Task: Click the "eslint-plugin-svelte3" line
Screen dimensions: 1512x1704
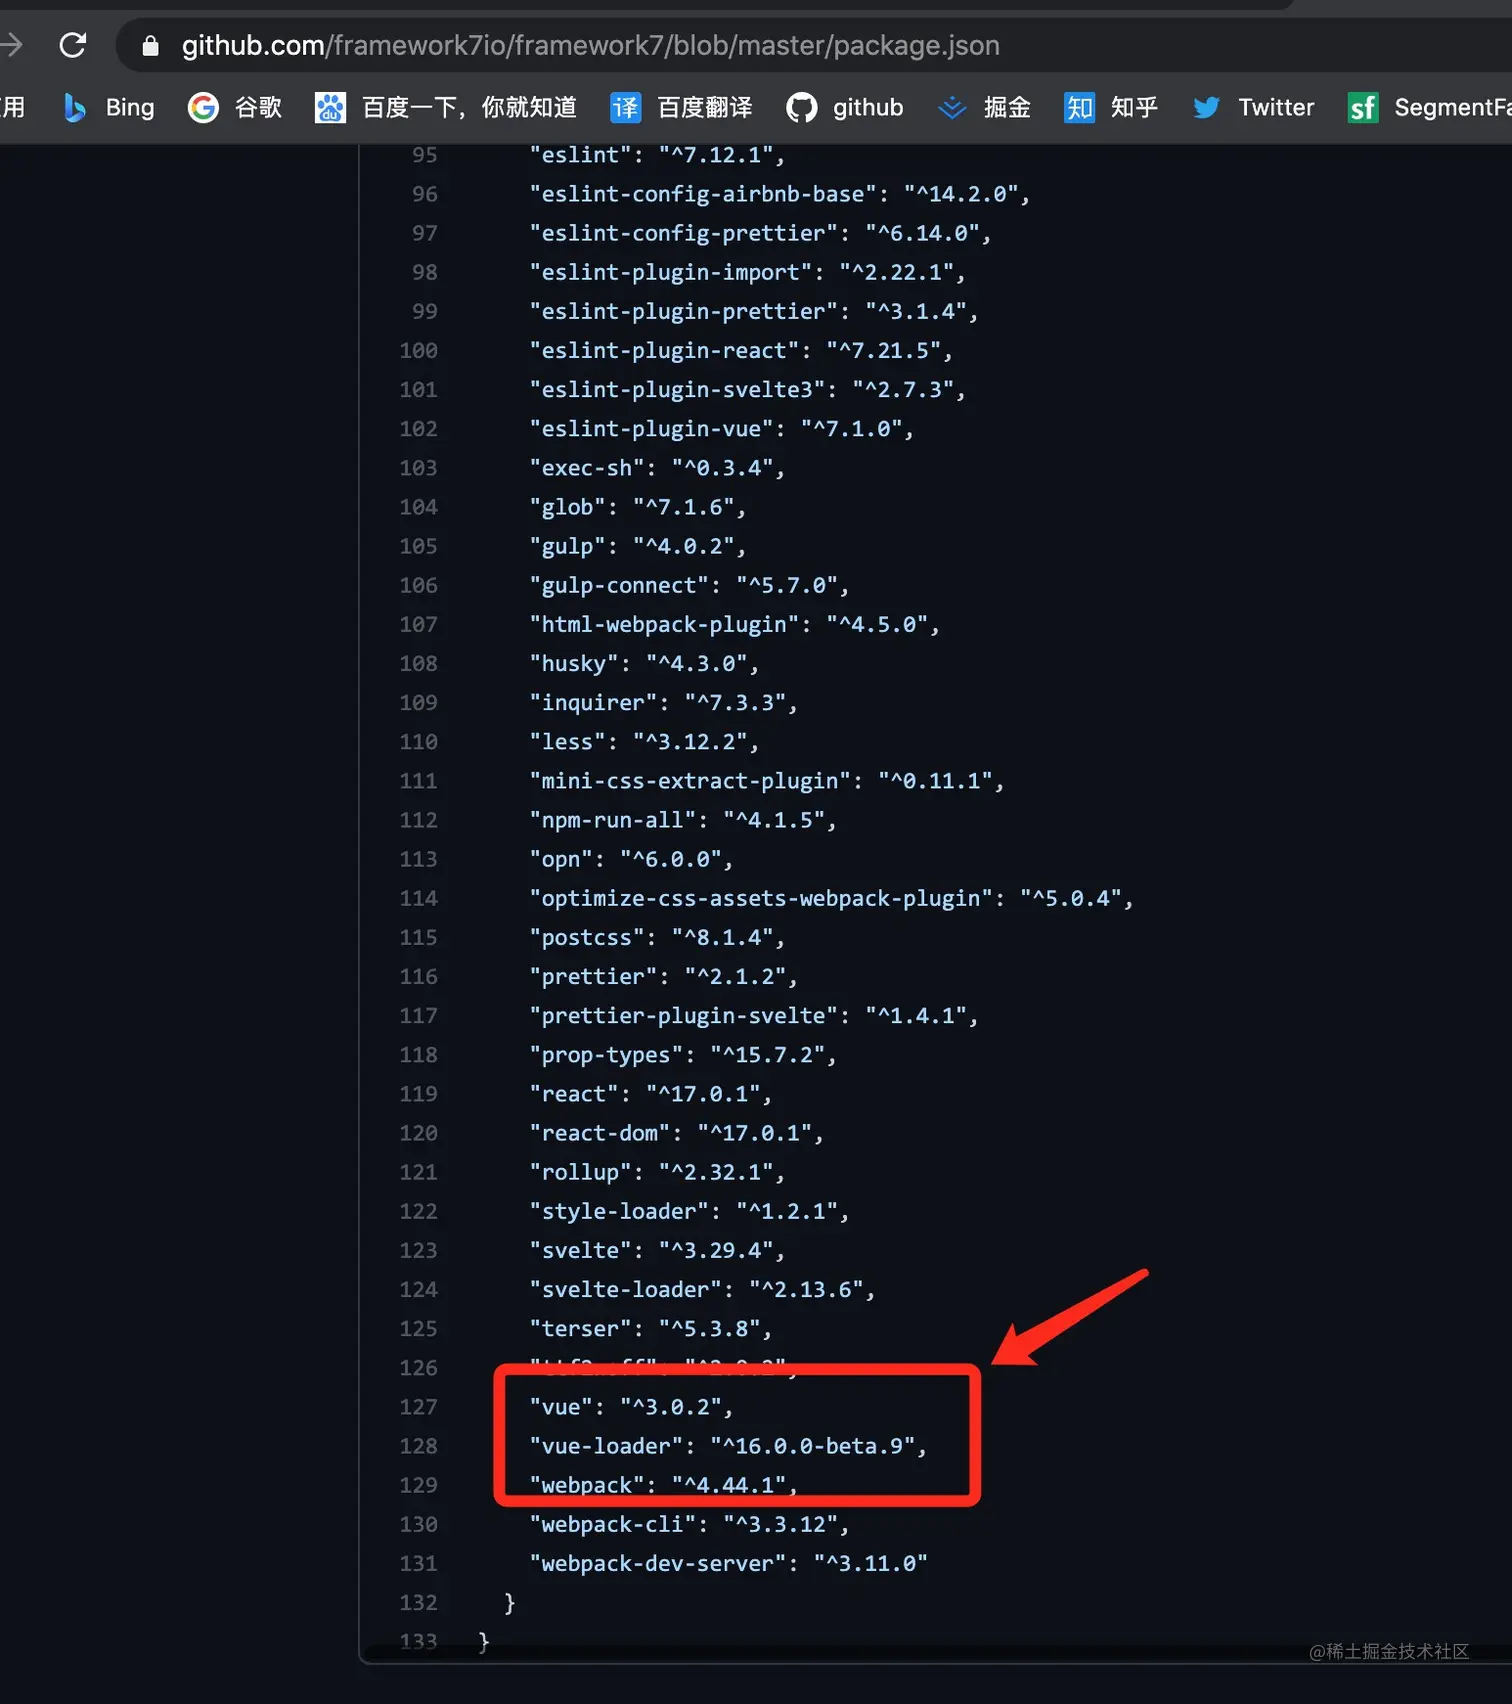Action: 747,390
